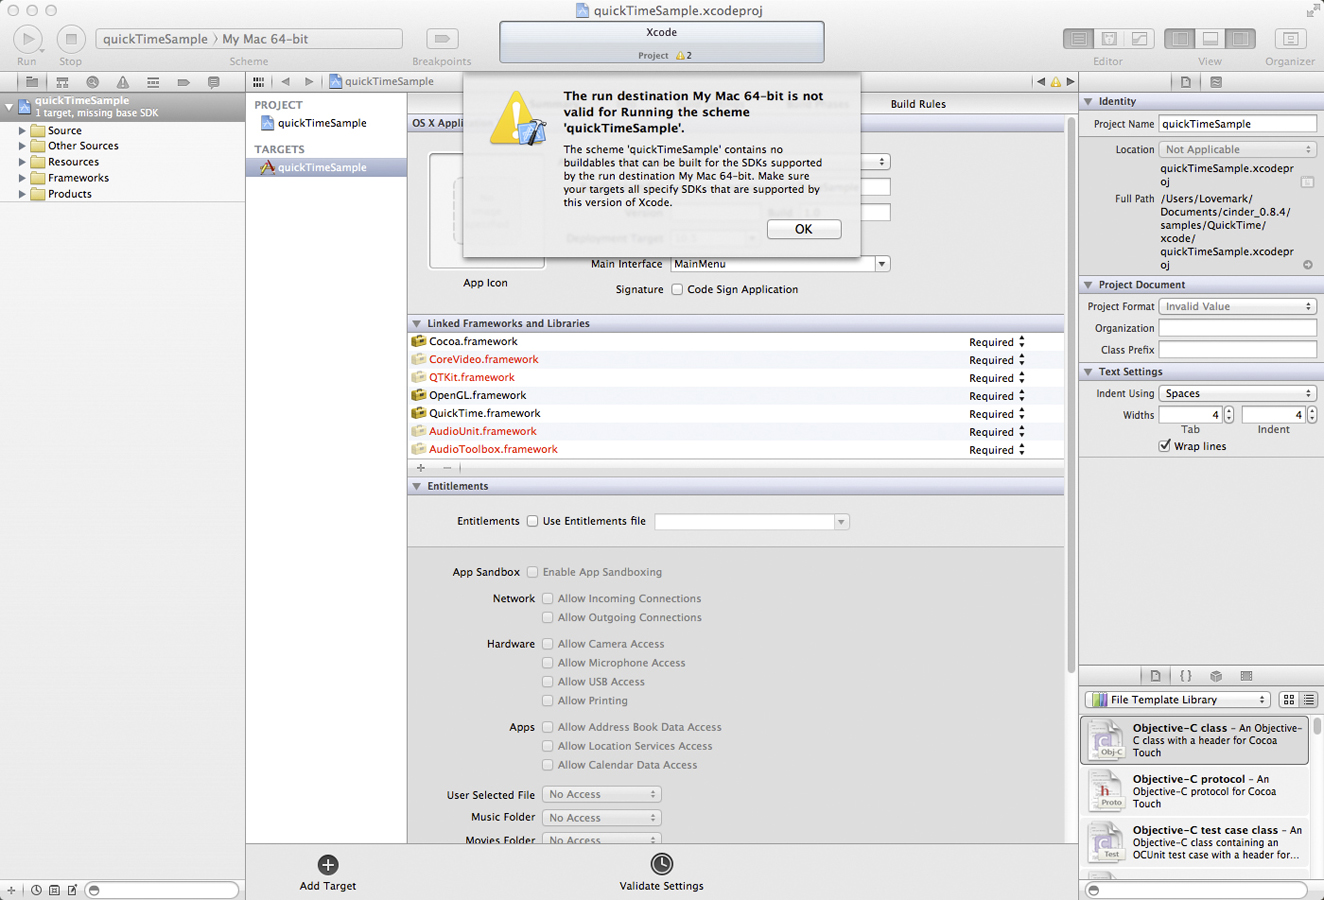
Task: Click the Run button in toolbar
Action: (27, 39)
